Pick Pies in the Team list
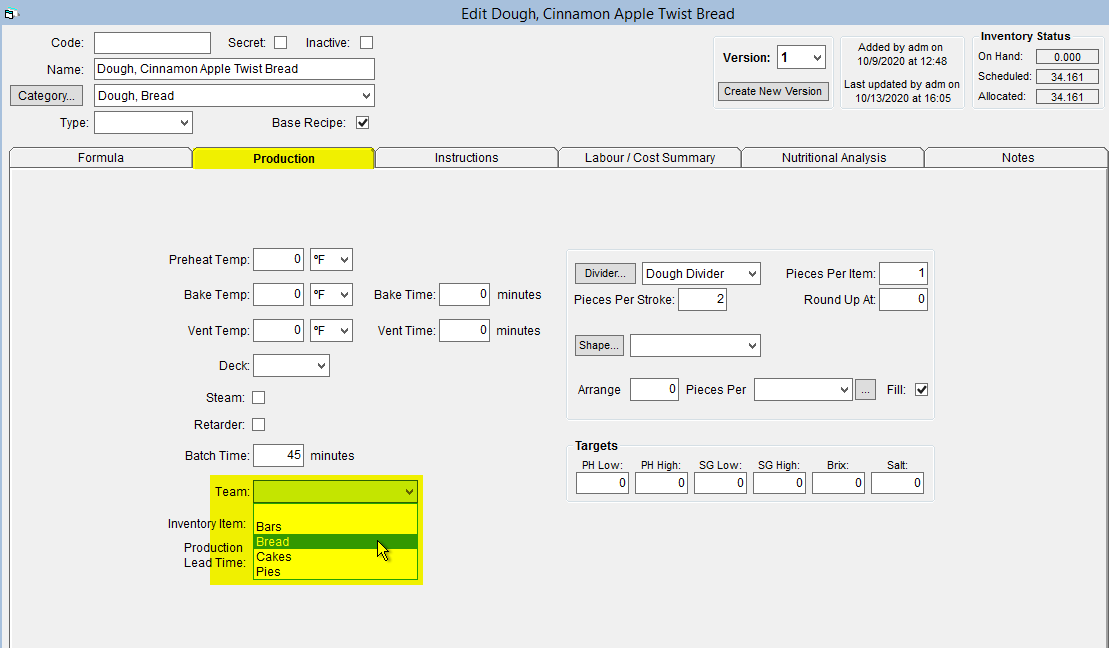 click(x=335, y=572)
